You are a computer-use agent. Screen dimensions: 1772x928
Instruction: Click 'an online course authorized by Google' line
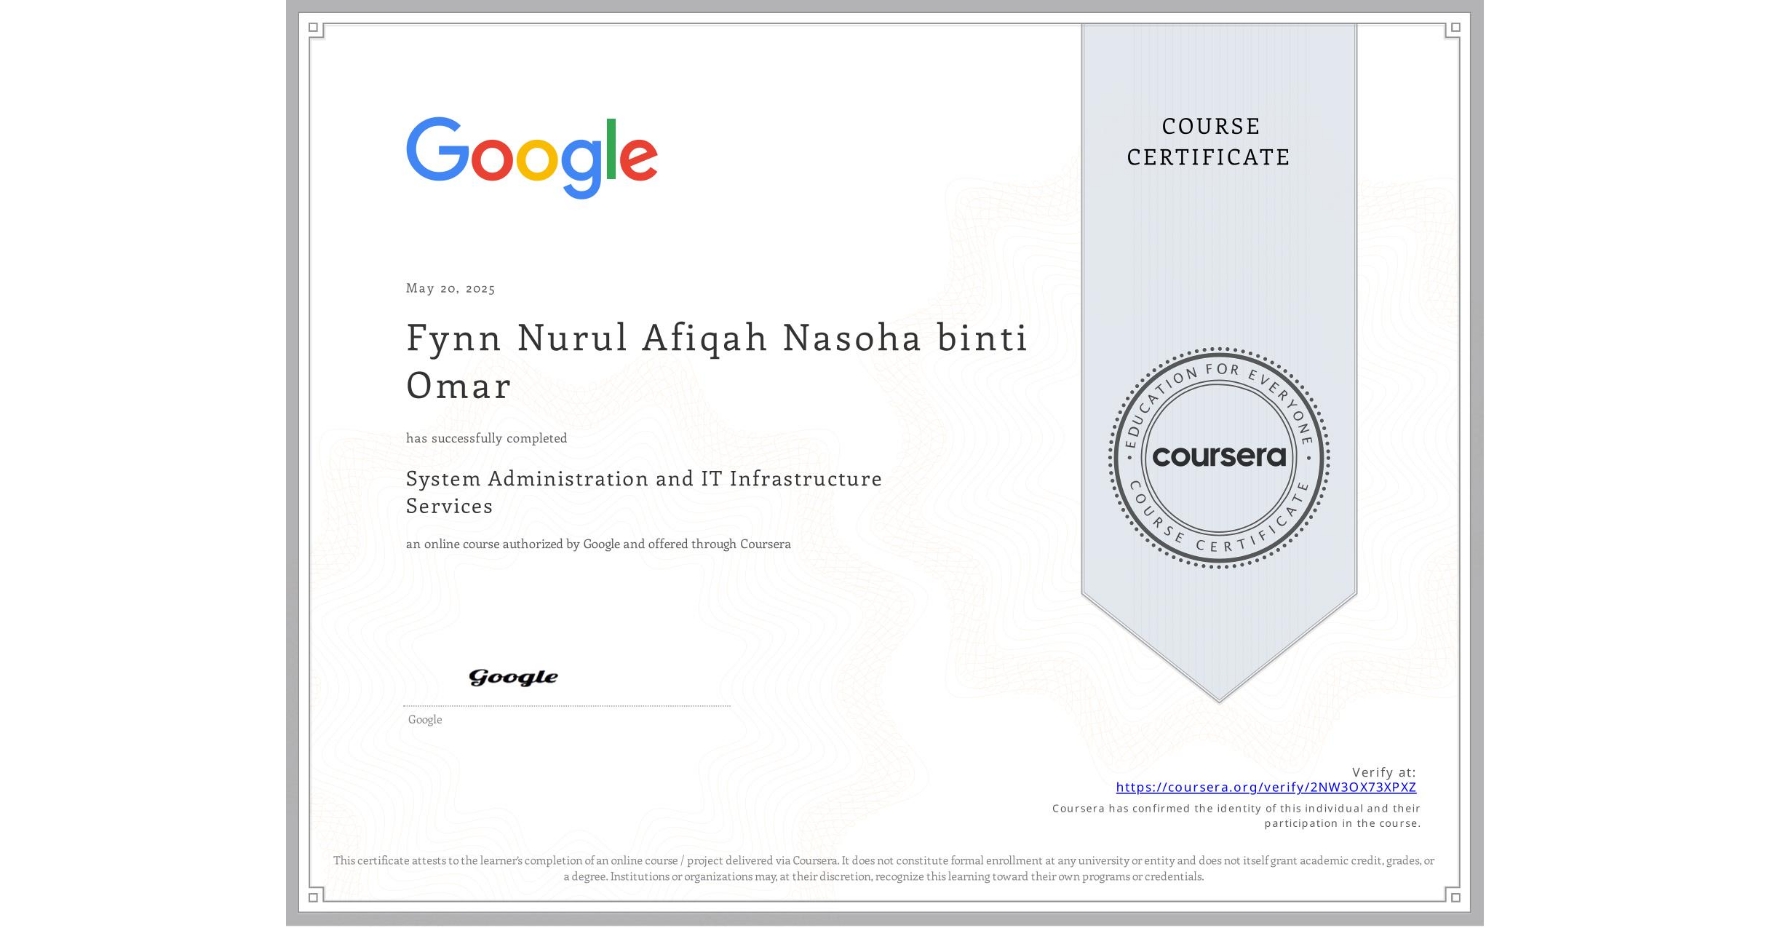tap(598, 544)
